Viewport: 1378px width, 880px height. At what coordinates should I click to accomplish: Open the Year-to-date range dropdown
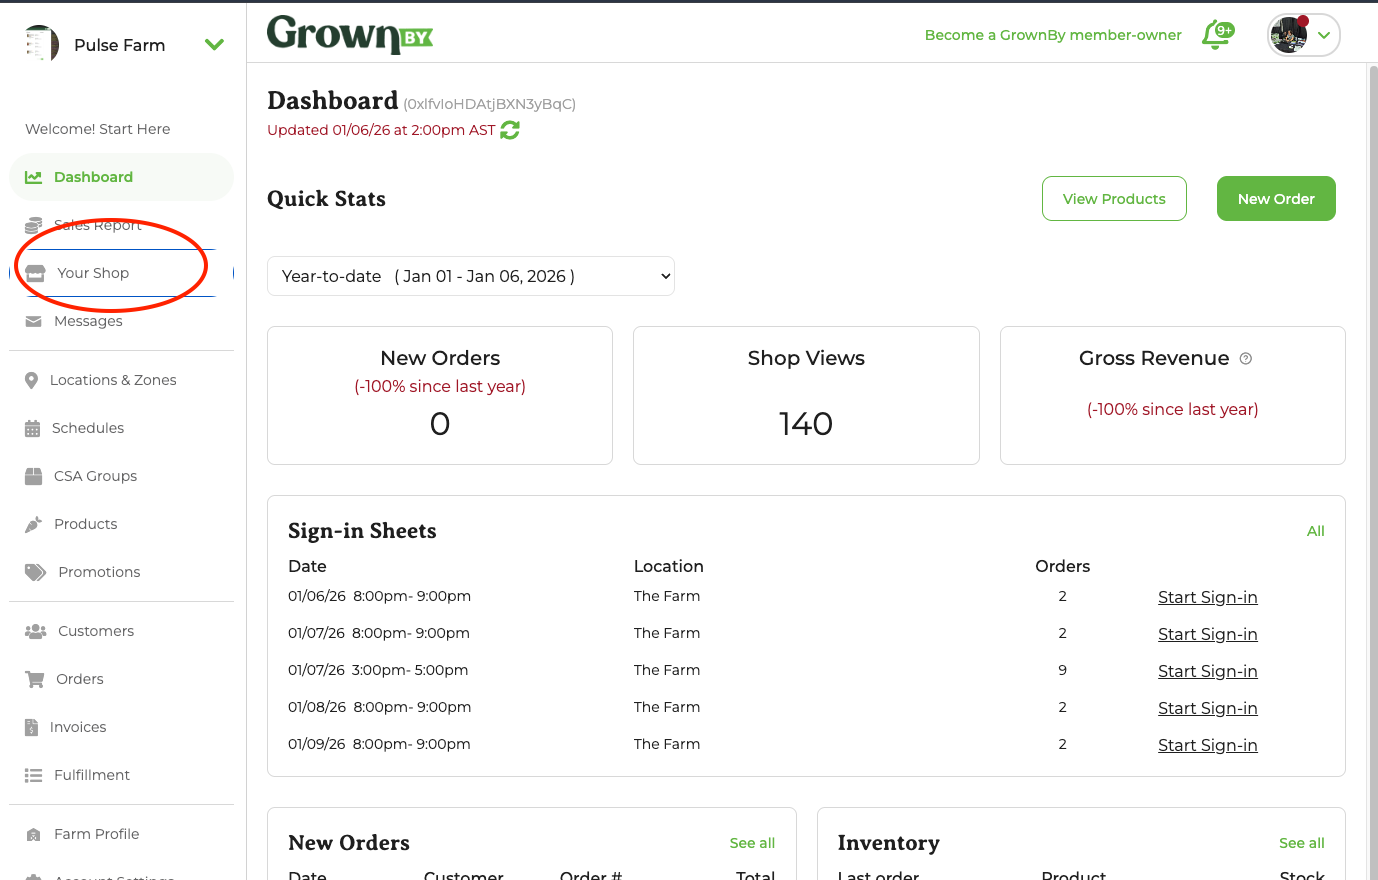pos(470,276)
